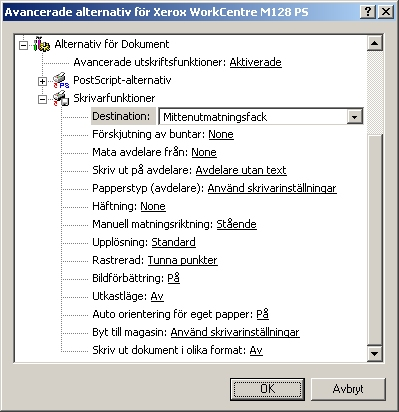
Task: Select Skrivarfunktioner tree label
Action: [x=114, y=98]
